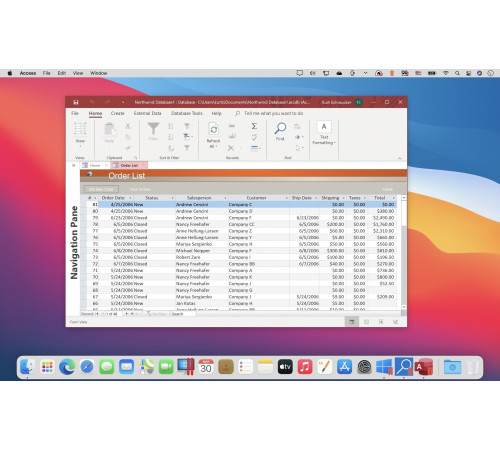Click Salesperson Robert Zare cell

click(x=201, y=257)
